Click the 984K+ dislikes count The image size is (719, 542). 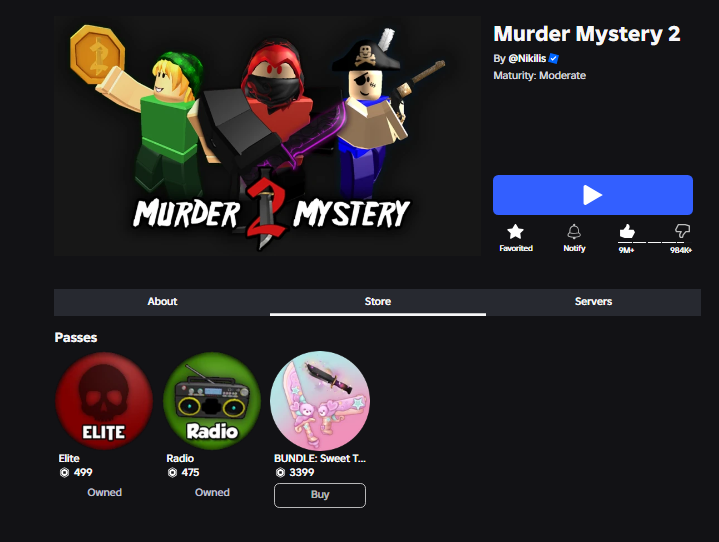click(681, 250)
